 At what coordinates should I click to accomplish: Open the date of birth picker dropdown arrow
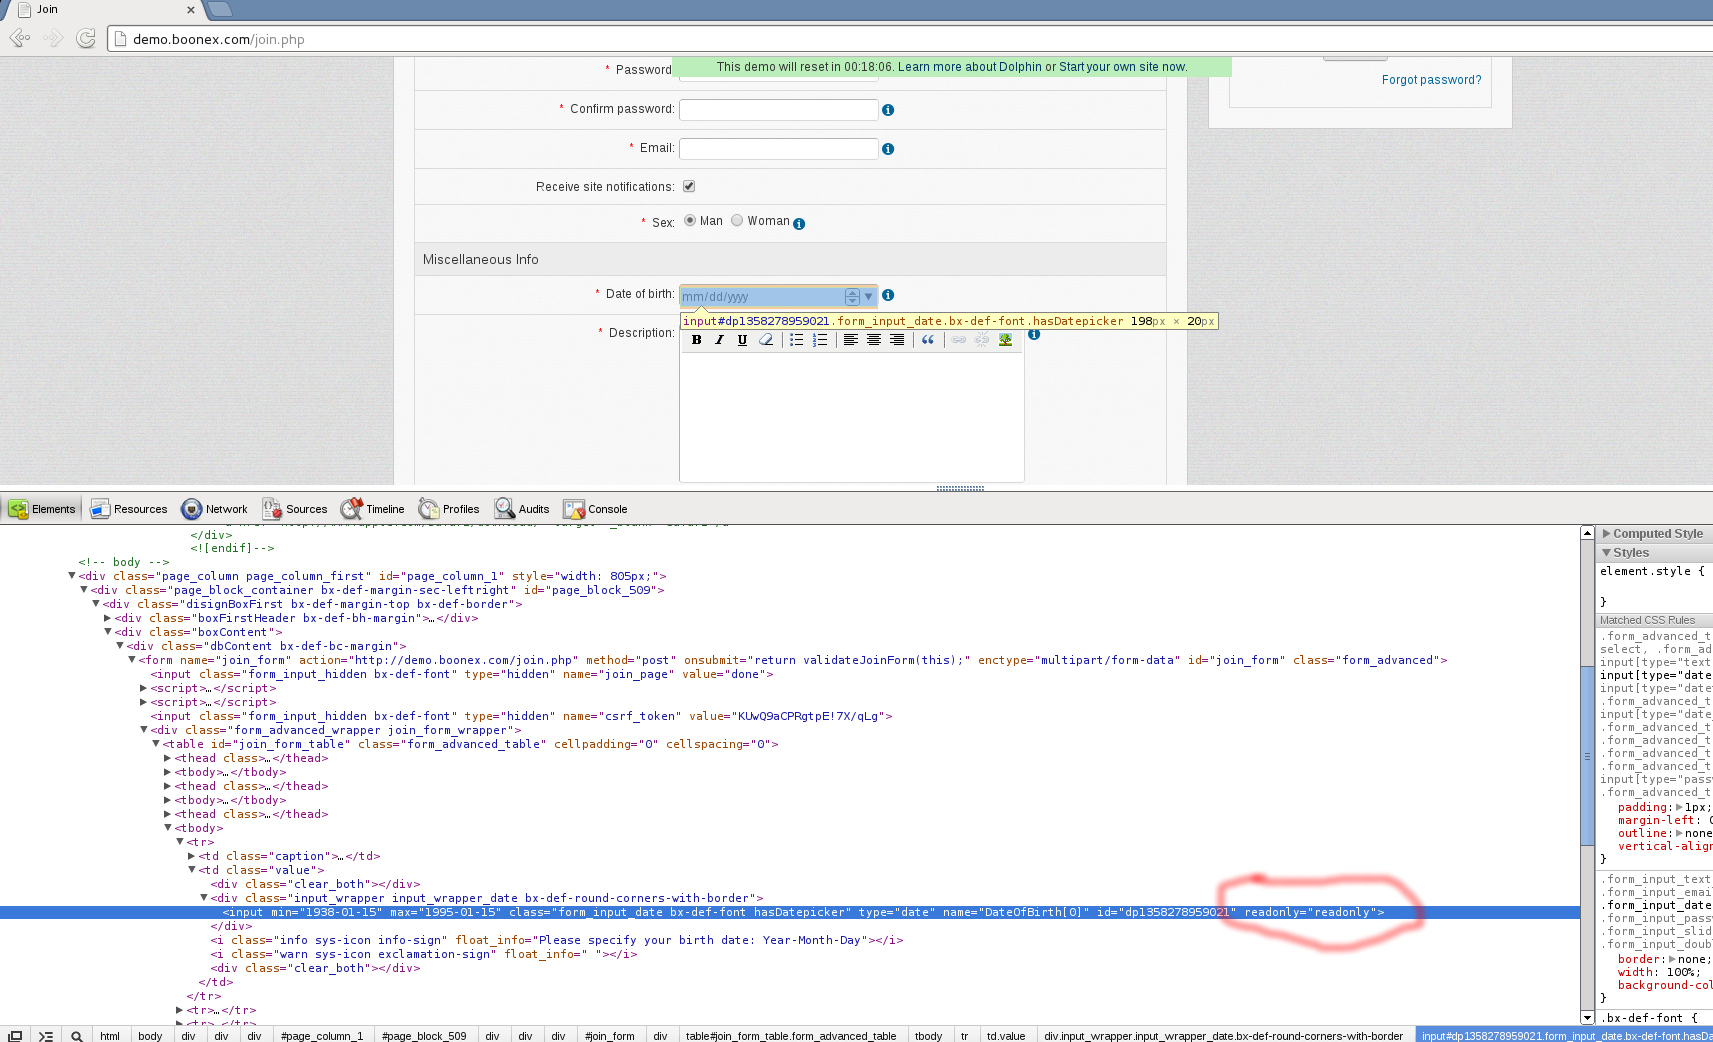point(868,297)
